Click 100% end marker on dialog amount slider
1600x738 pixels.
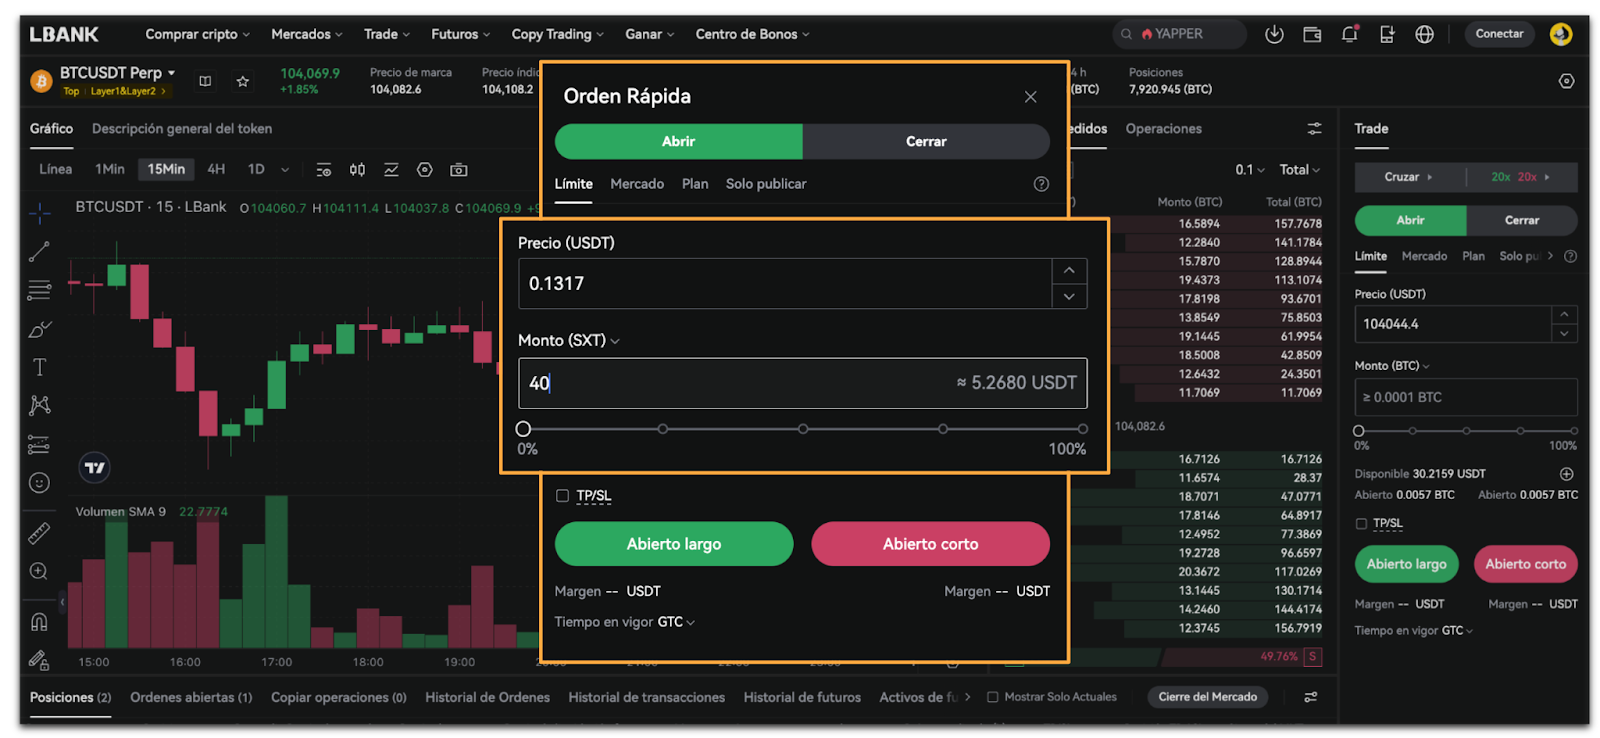(x=1083, y=429)
